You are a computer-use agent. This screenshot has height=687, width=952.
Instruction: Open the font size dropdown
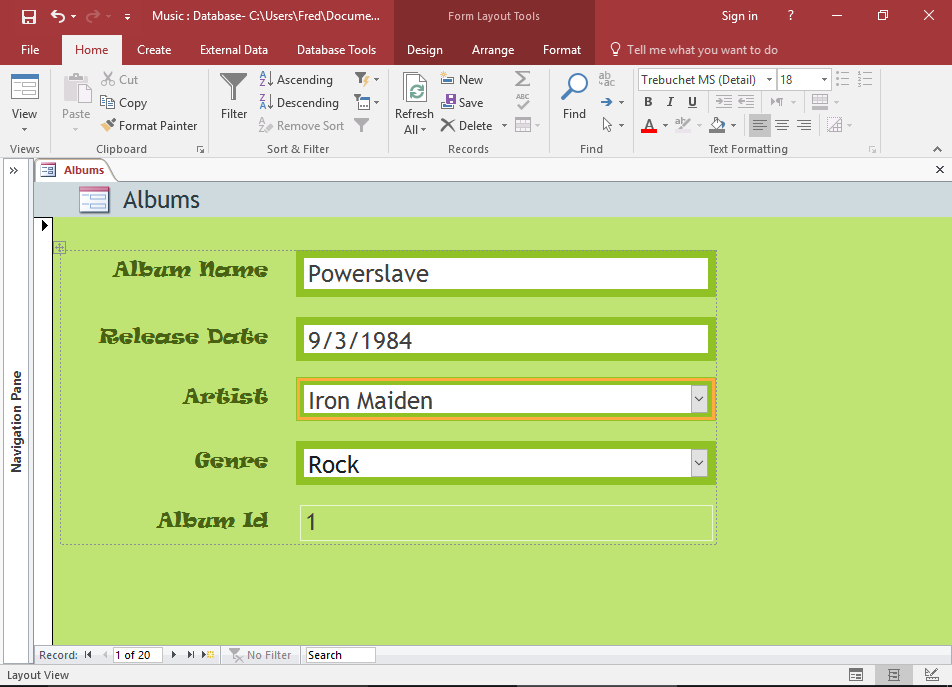(824, 79)
